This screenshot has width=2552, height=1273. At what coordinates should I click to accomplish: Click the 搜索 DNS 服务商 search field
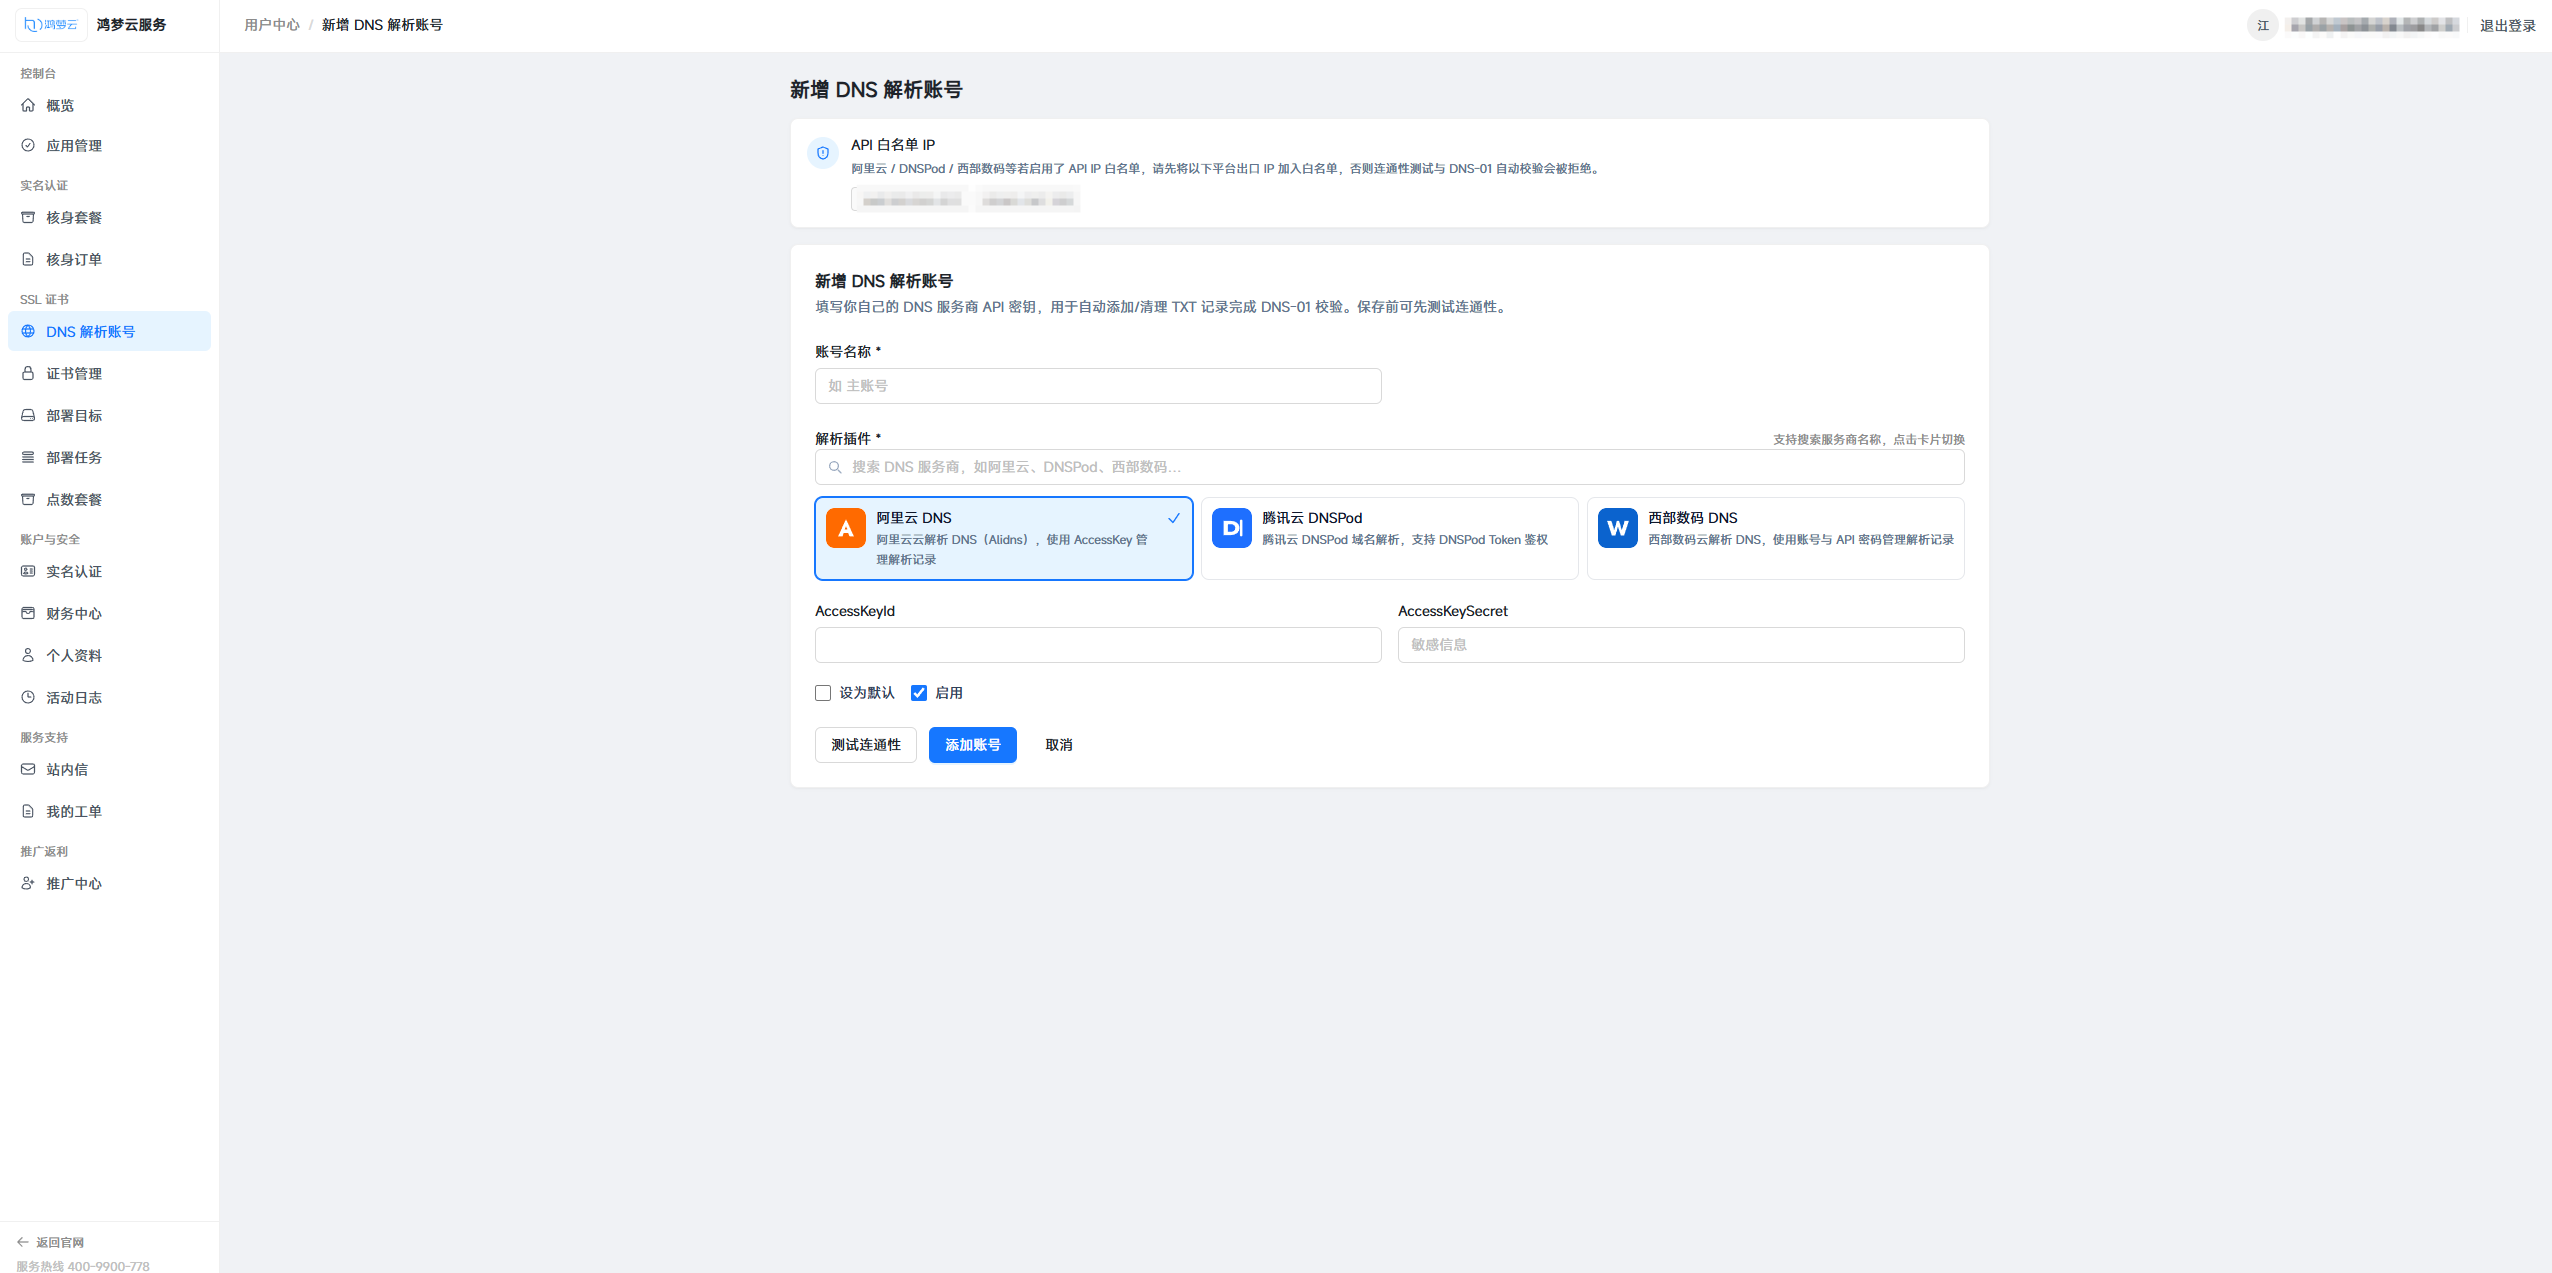[x=1390, y=467]
